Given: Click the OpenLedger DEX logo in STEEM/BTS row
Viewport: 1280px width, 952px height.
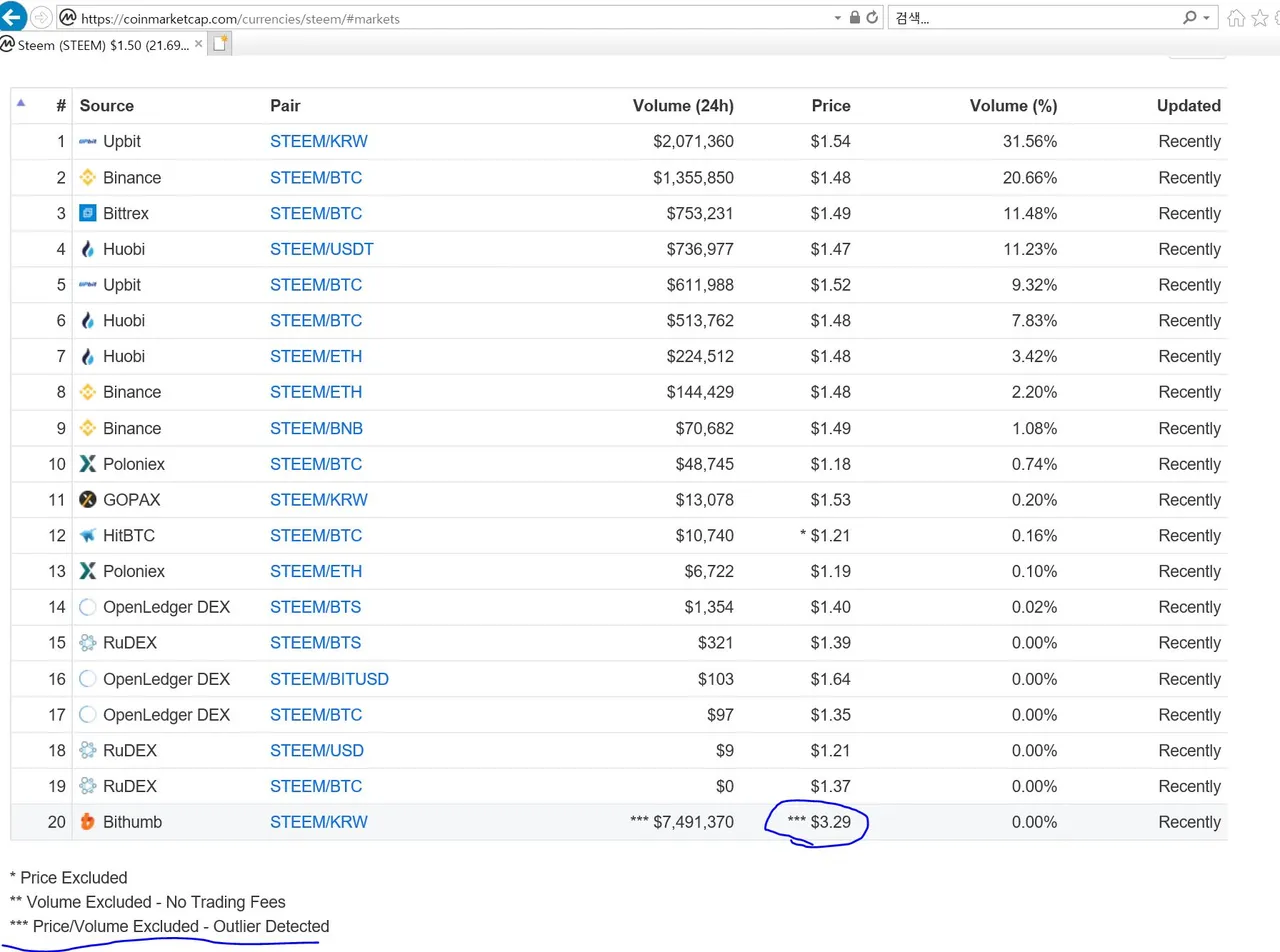Looking at the screenshot, I should coord(87,607).
